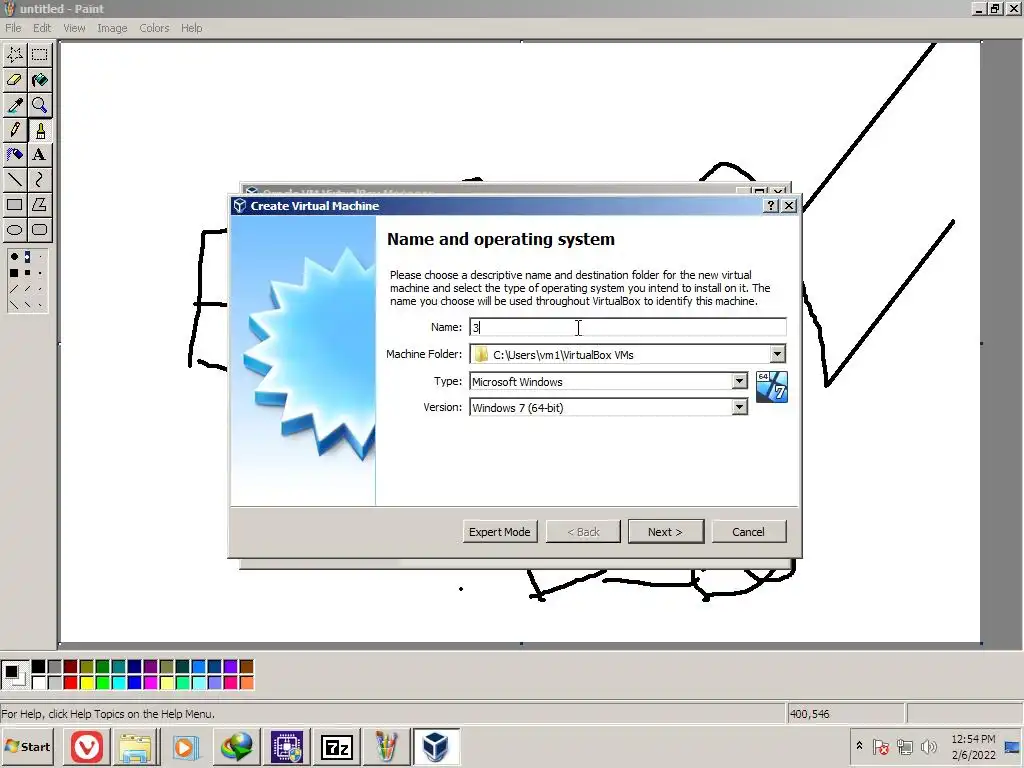Open the Colors menu
1024x768 pixels.
point(154,28)
